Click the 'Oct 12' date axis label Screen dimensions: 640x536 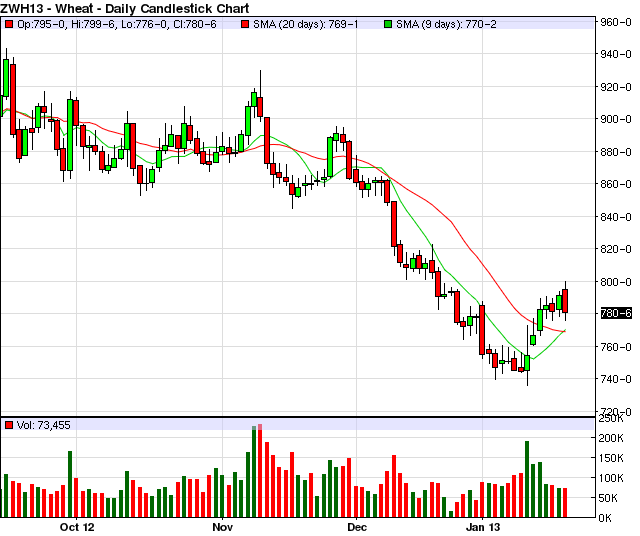point(77,527)
